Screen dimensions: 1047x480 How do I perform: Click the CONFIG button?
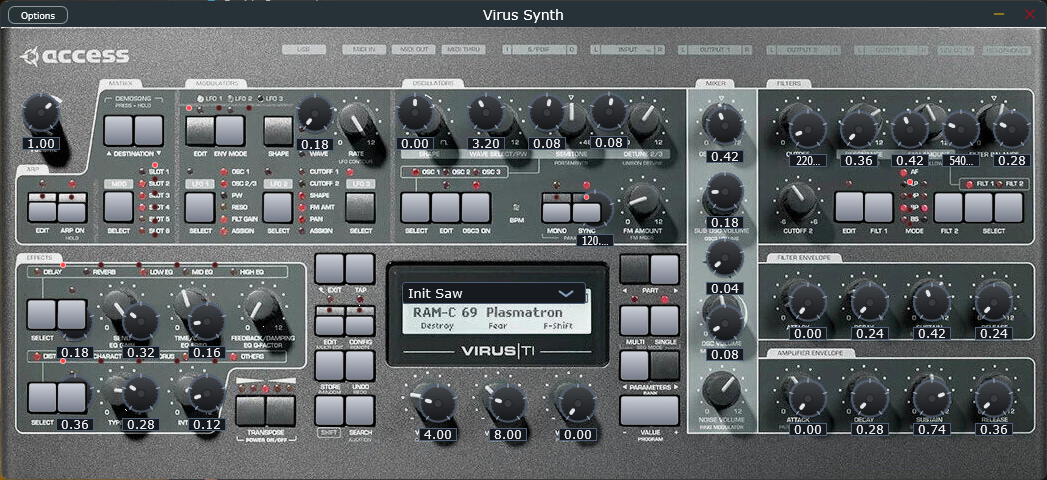click(359, 321)
